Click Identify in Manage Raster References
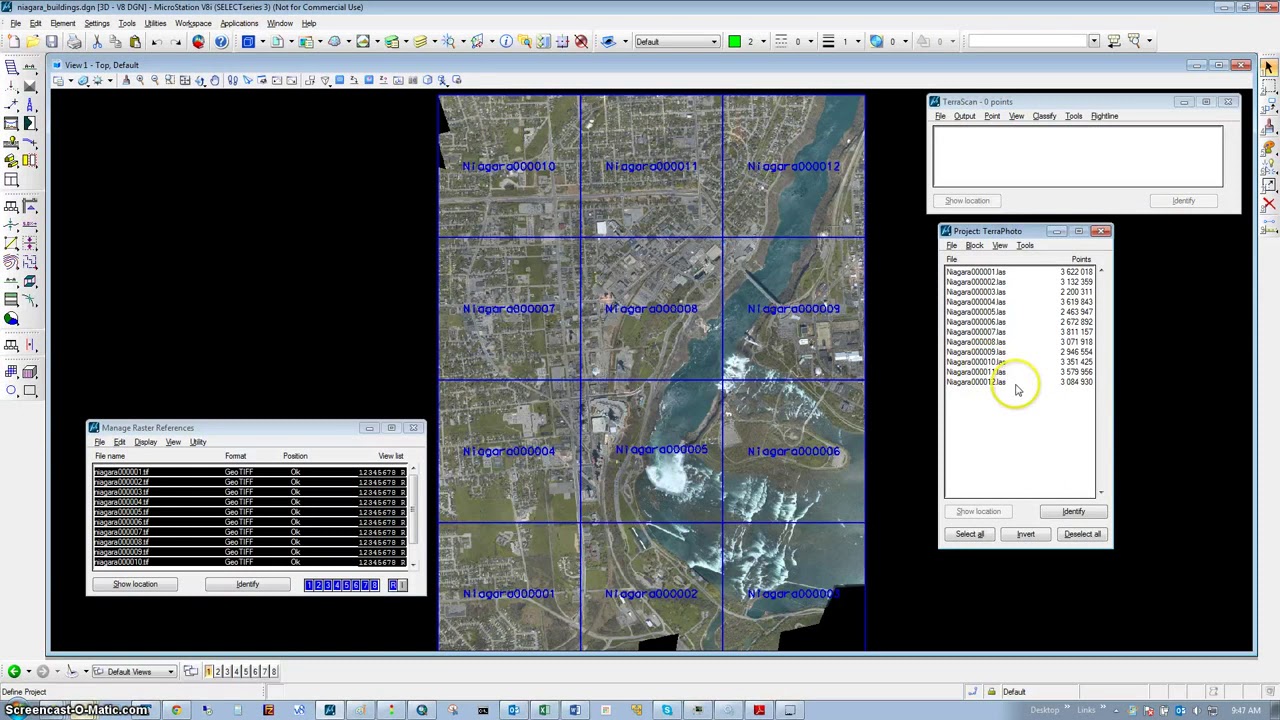This screenshot has width=1280, height=720. pos(247,584)
